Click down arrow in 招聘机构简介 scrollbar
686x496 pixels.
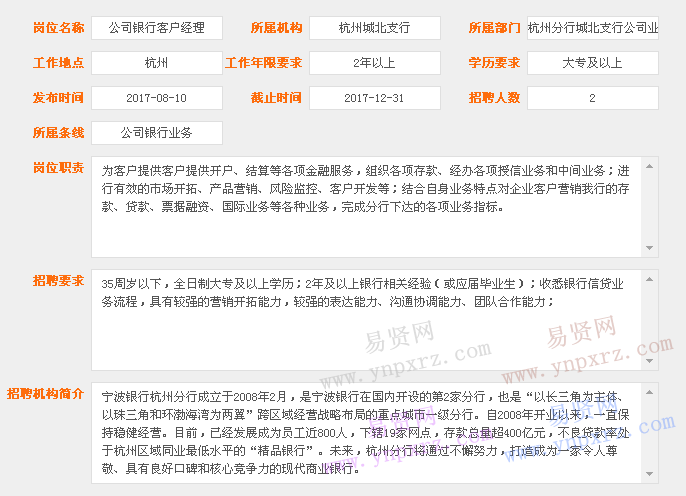coord(649,473)
